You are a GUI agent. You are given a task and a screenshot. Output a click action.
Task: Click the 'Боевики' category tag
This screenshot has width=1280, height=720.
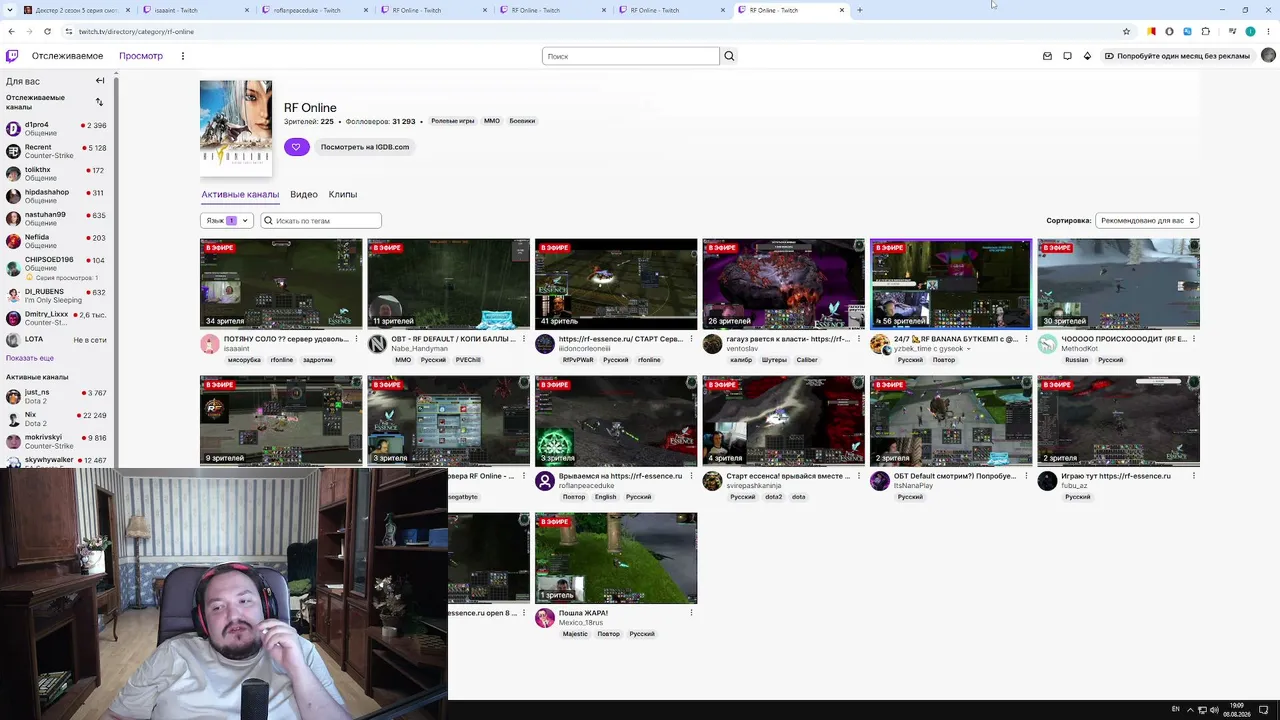[522, 121]
